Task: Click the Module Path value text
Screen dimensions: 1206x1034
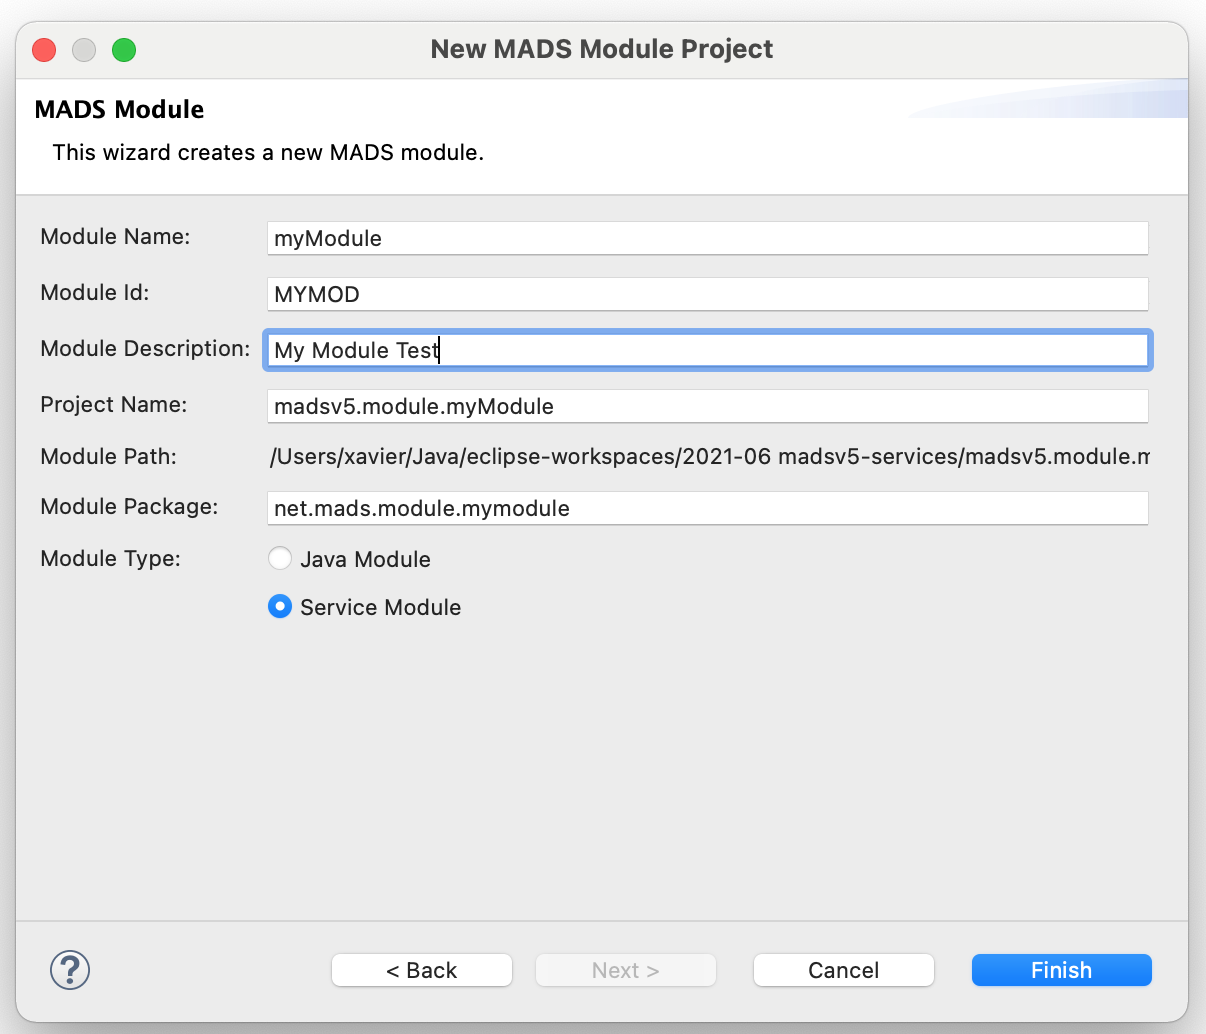Action: 708,457
